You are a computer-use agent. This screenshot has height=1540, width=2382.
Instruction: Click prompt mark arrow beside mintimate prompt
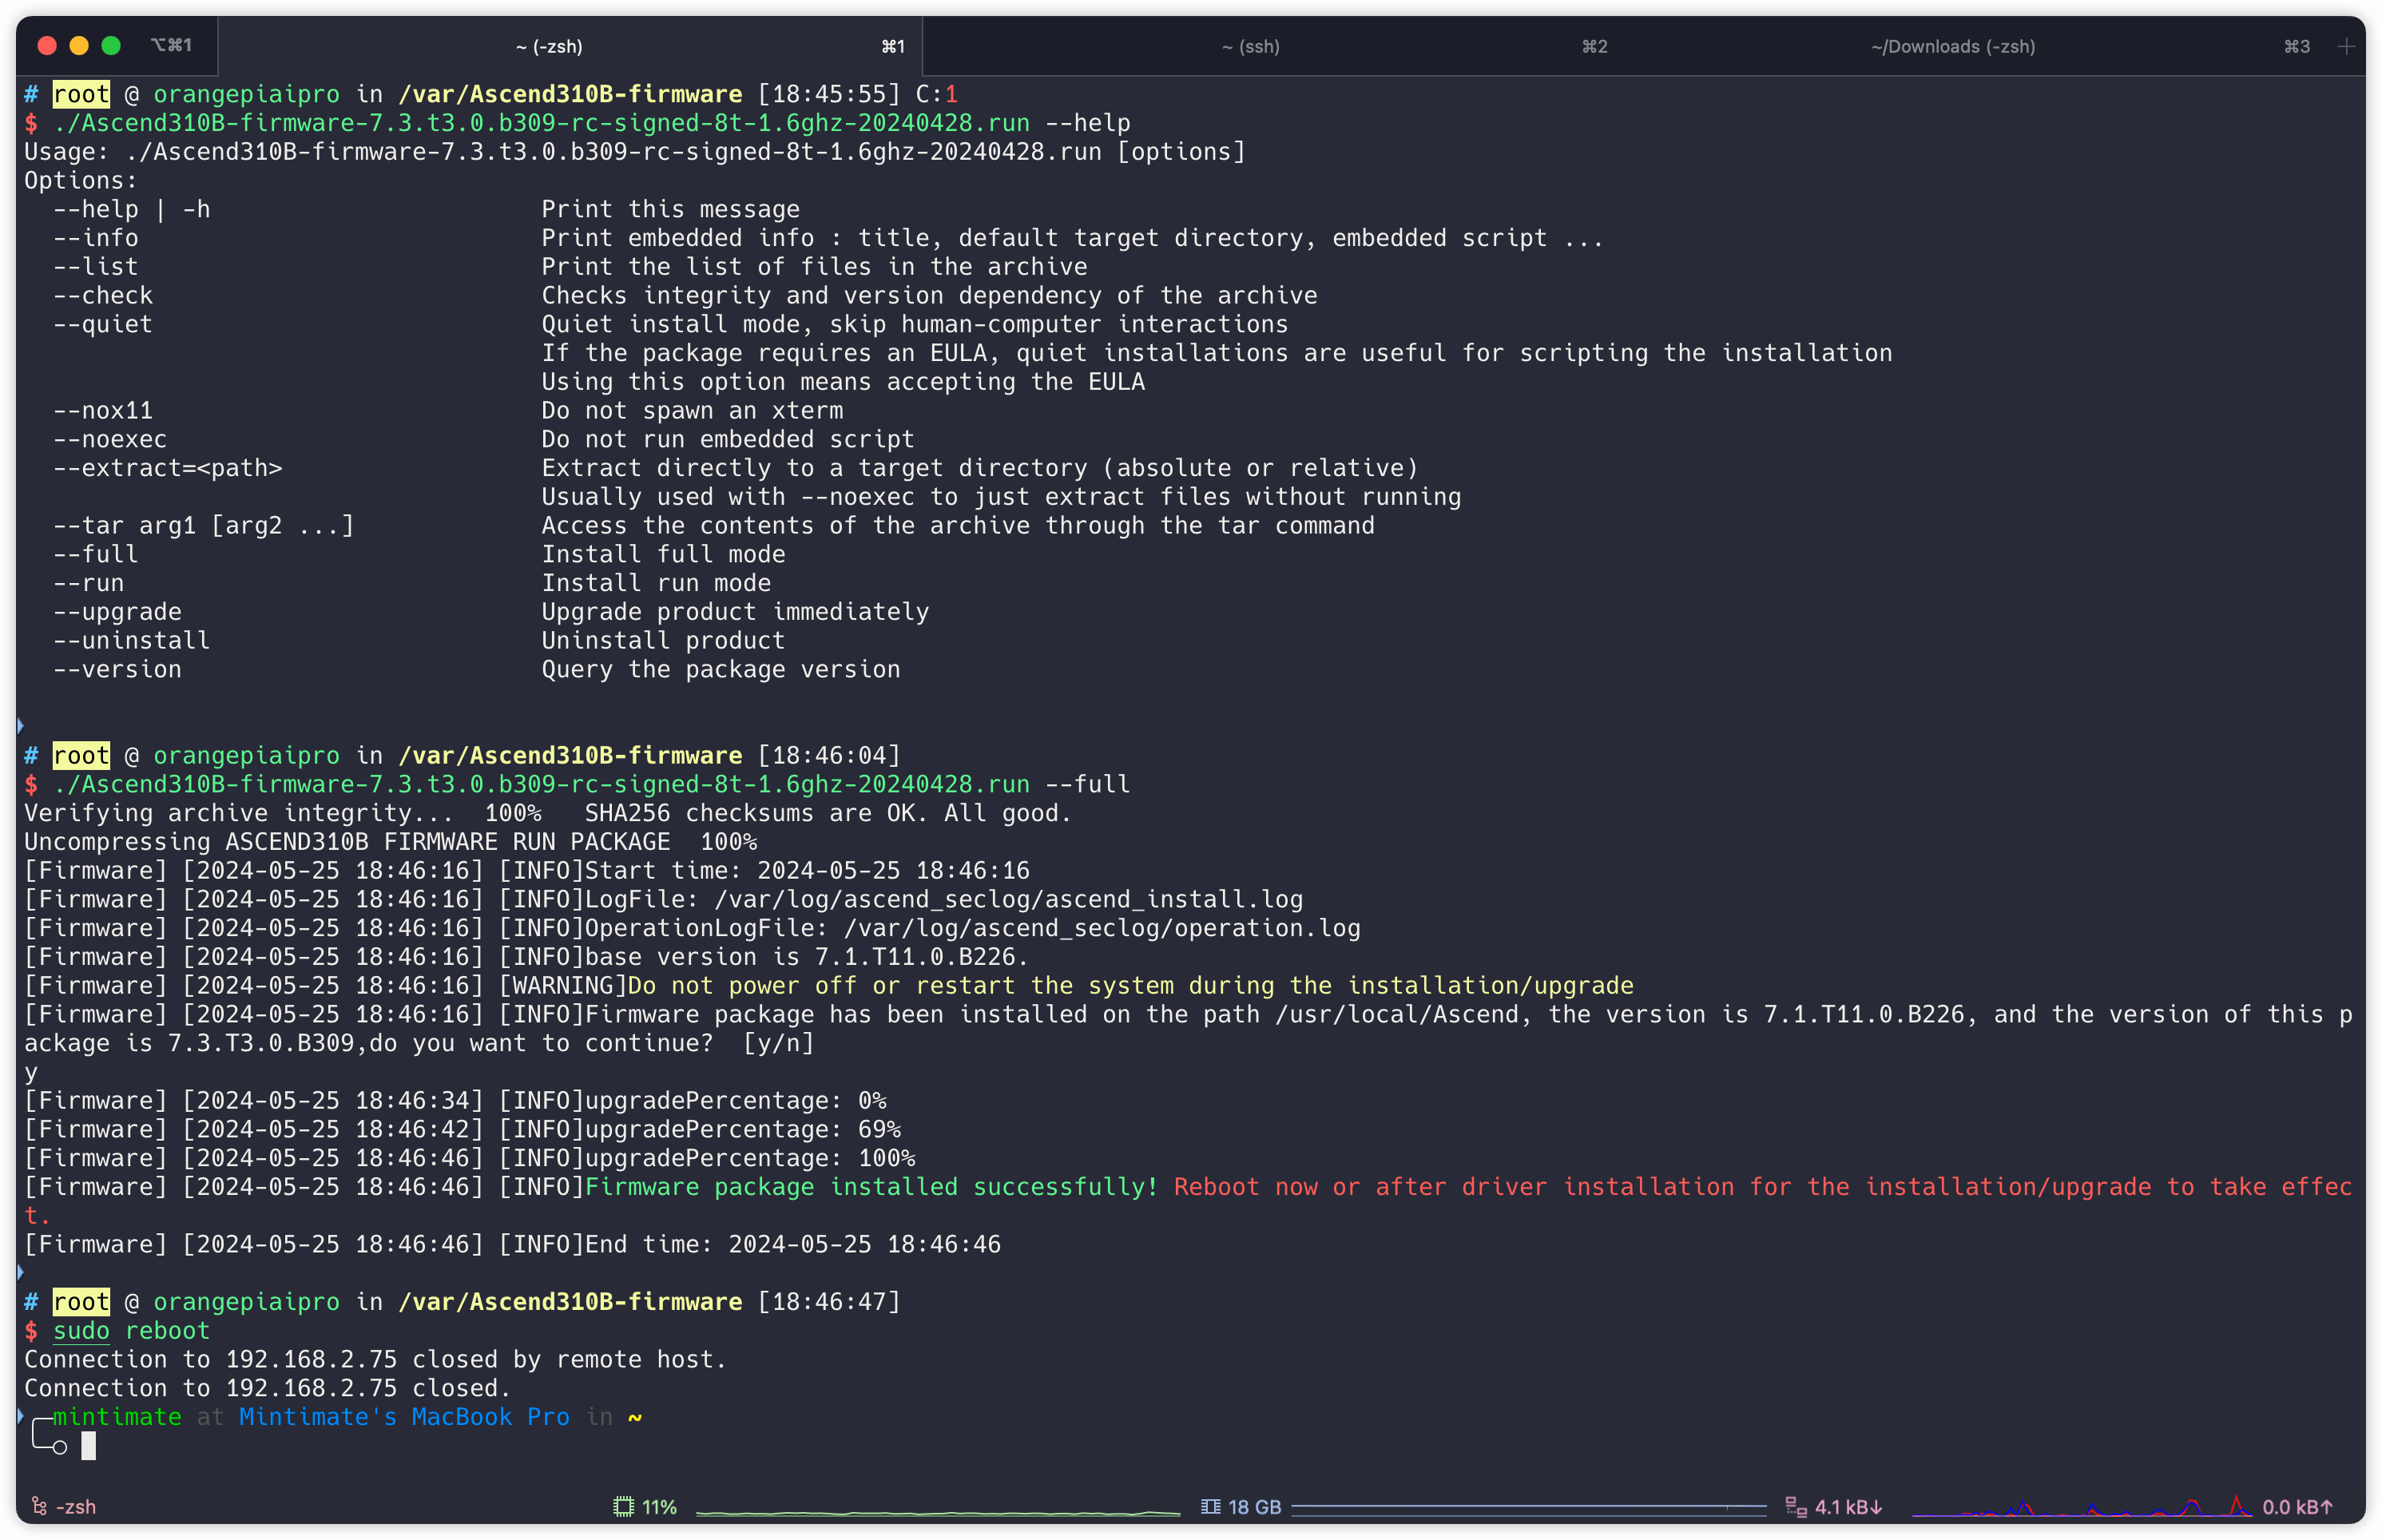(20, 1415)
